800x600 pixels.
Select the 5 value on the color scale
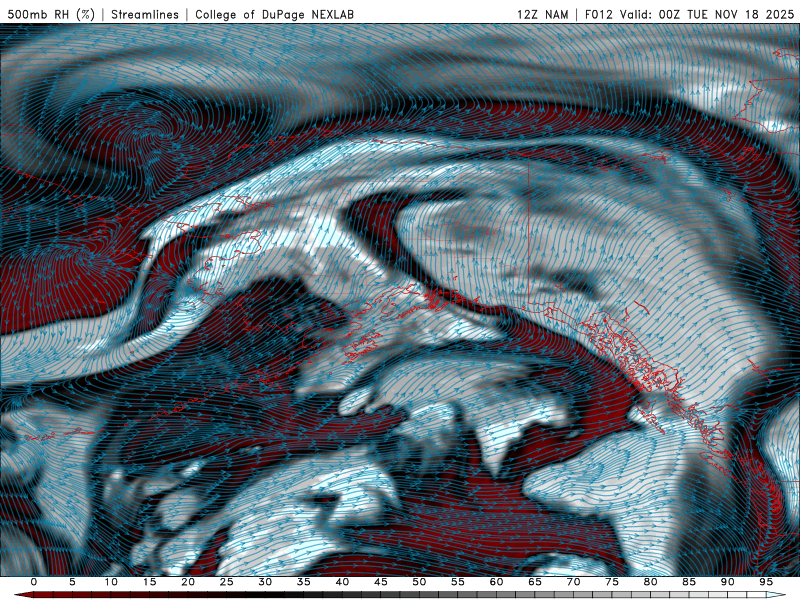72,582
